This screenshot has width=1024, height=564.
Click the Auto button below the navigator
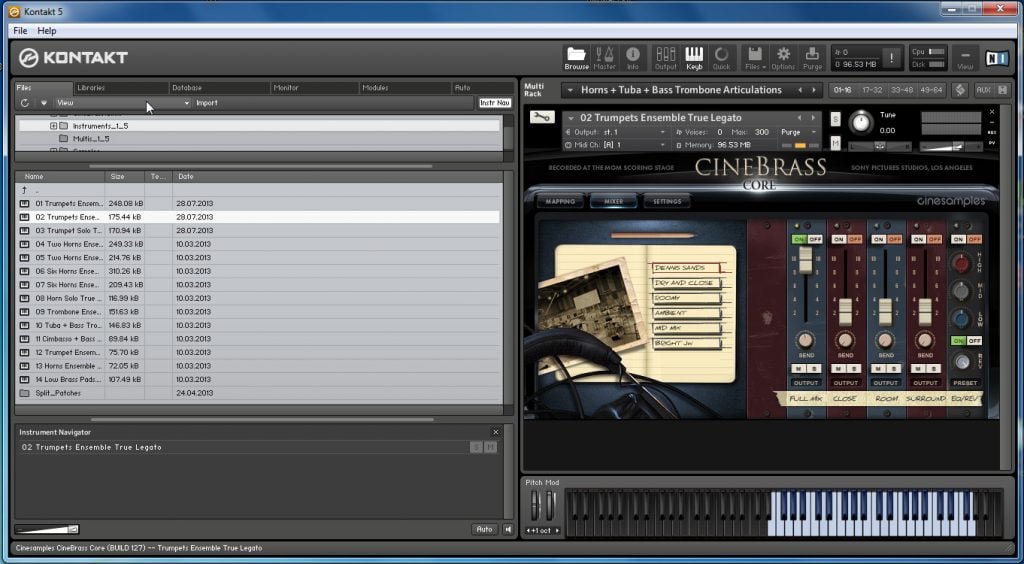point(484,529)
